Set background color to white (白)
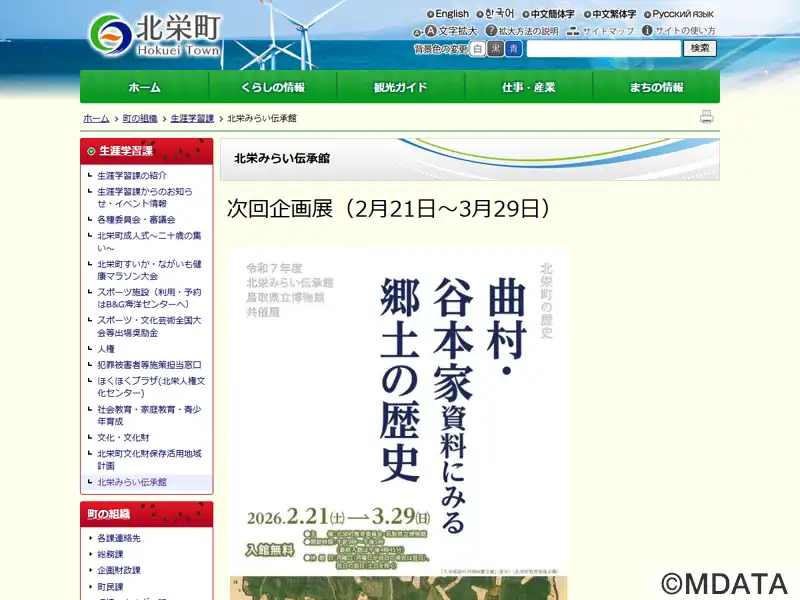 point(478,49)
